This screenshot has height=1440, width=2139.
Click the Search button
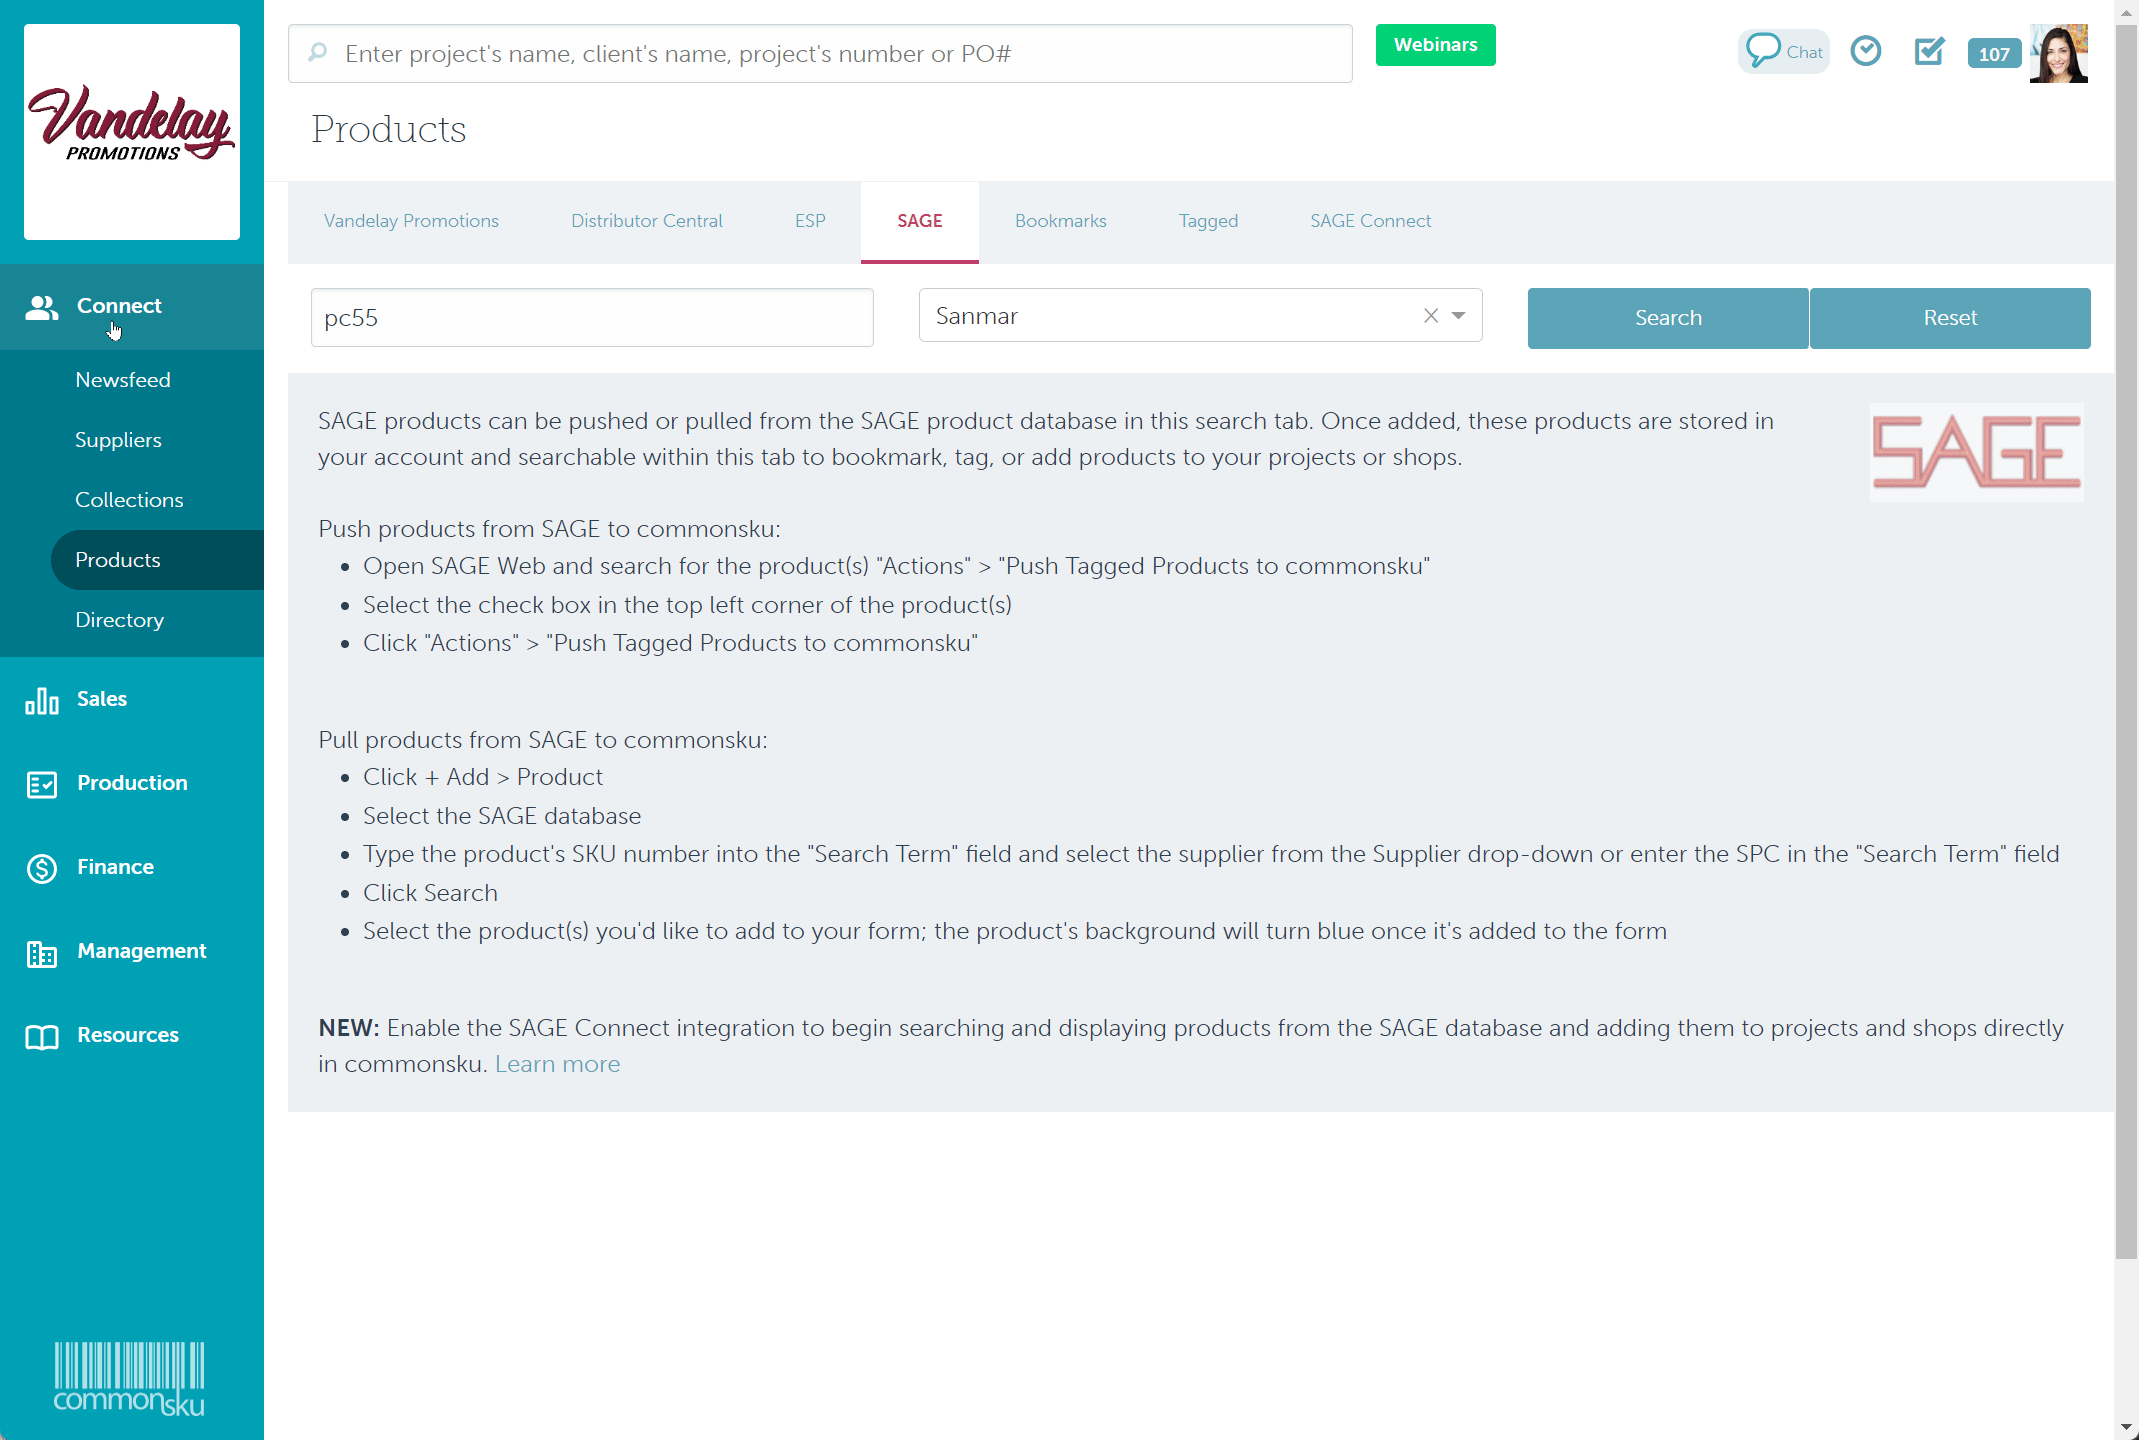coord(1668,318)
